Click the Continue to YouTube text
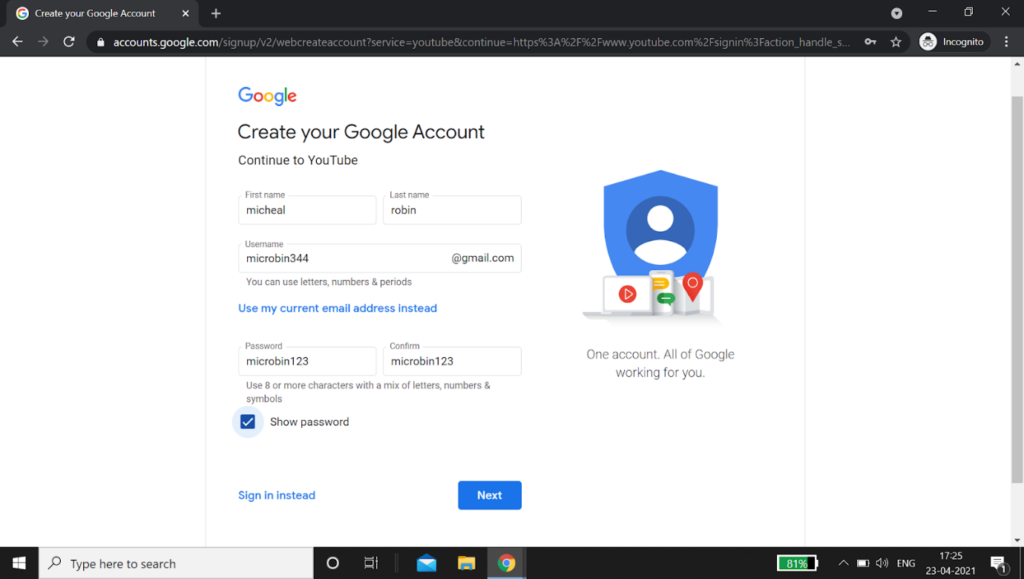 tap(298, 160)
